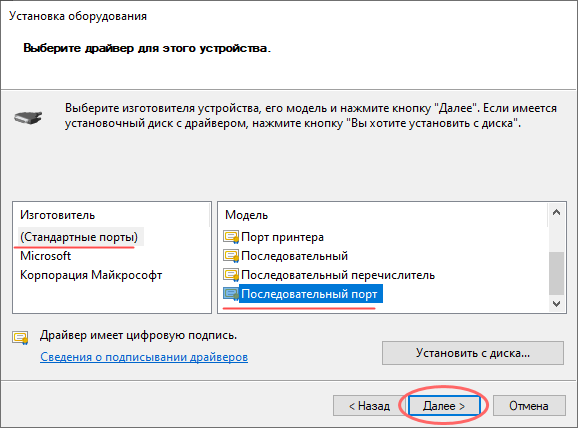Select Корпорация Майкрософт manufacturer
Screen dimensions: 578x428
pos(91,275)
